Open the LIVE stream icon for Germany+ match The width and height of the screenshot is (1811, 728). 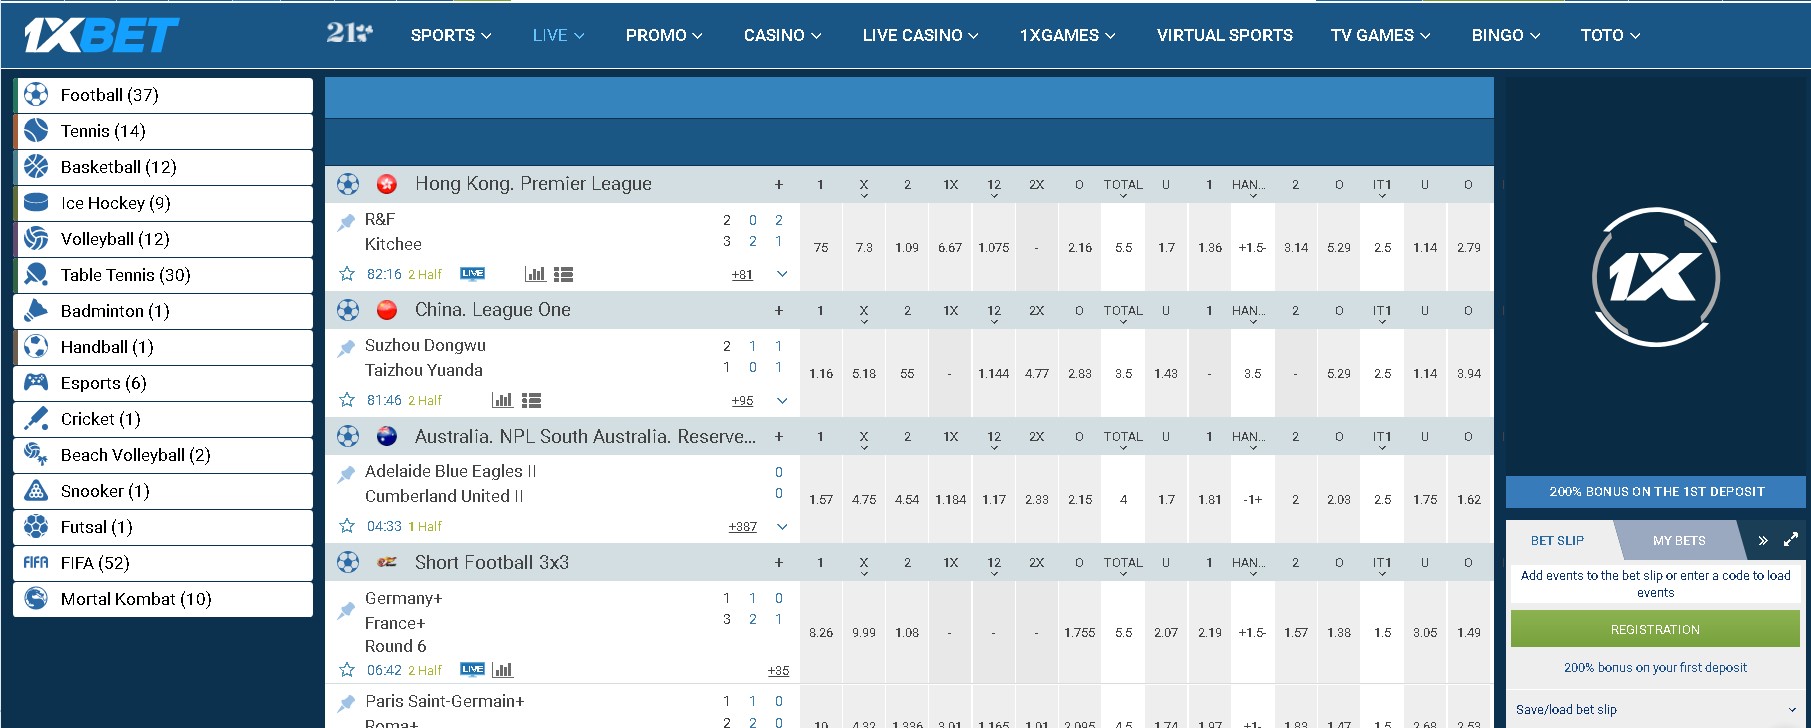click(473, 670)
